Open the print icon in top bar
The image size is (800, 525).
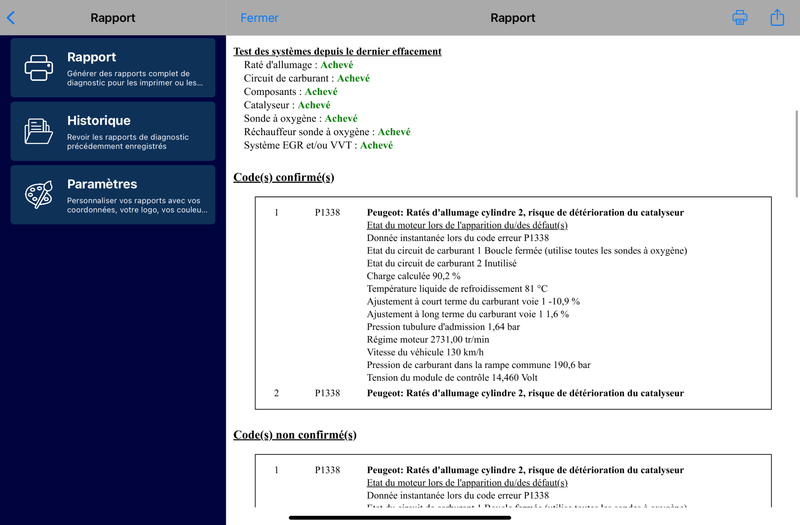740,18
